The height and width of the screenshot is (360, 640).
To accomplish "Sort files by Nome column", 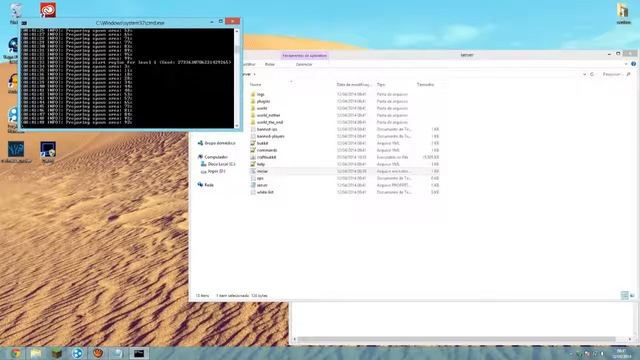I will pyautogui.click(x=256, y=84).
